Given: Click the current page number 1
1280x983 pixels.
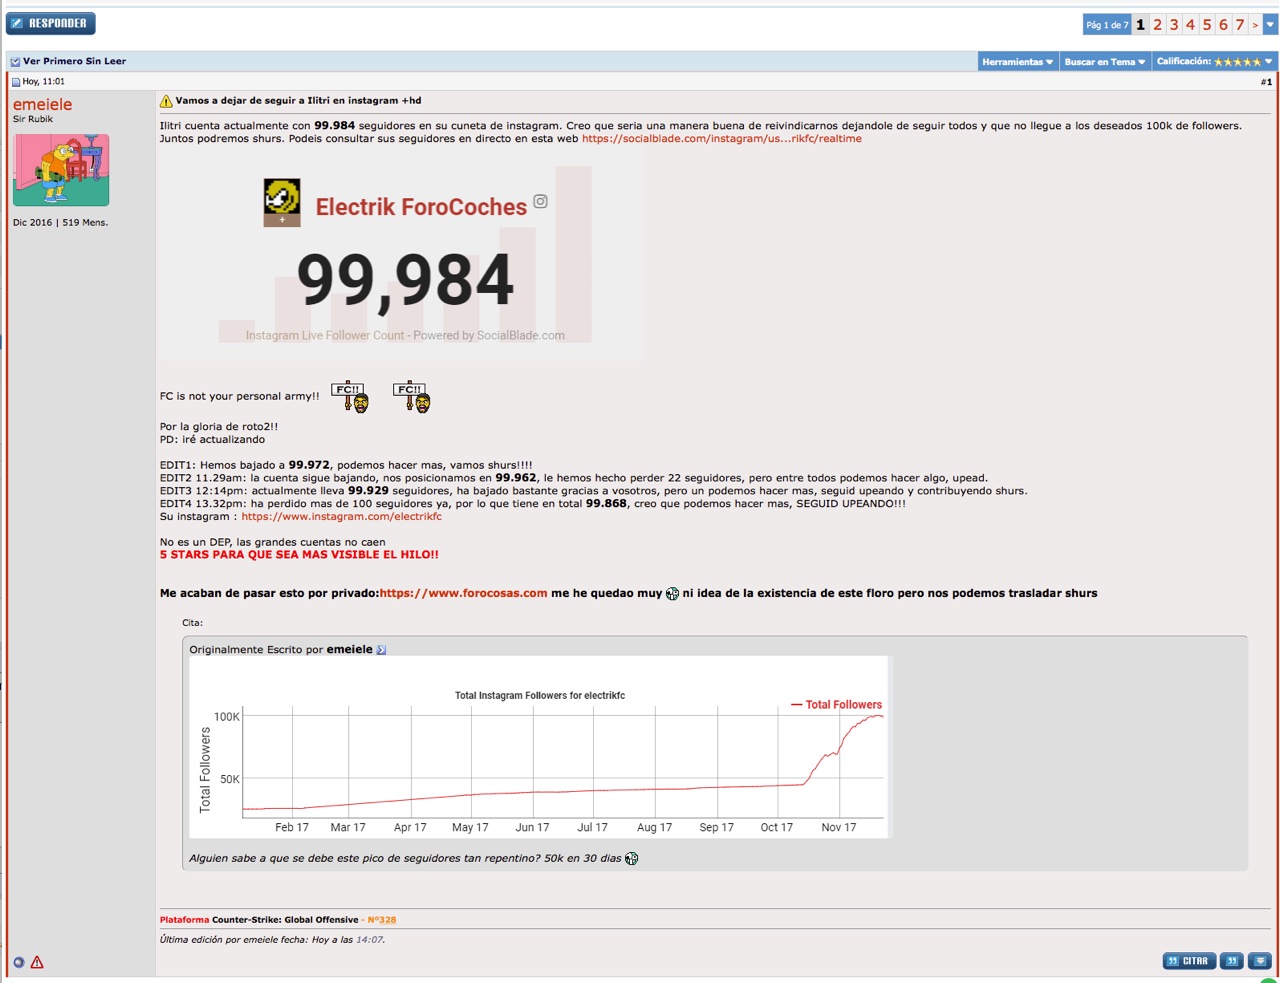Looking at the screenshot, I should point(1140,25).
